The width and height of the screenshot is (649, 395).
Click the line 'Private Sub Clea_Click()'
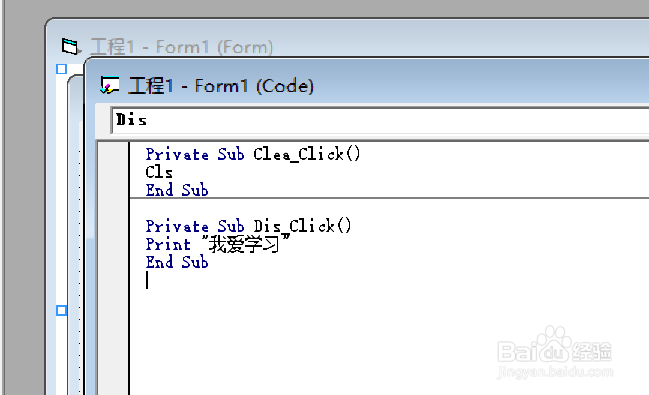click(253, 154)
